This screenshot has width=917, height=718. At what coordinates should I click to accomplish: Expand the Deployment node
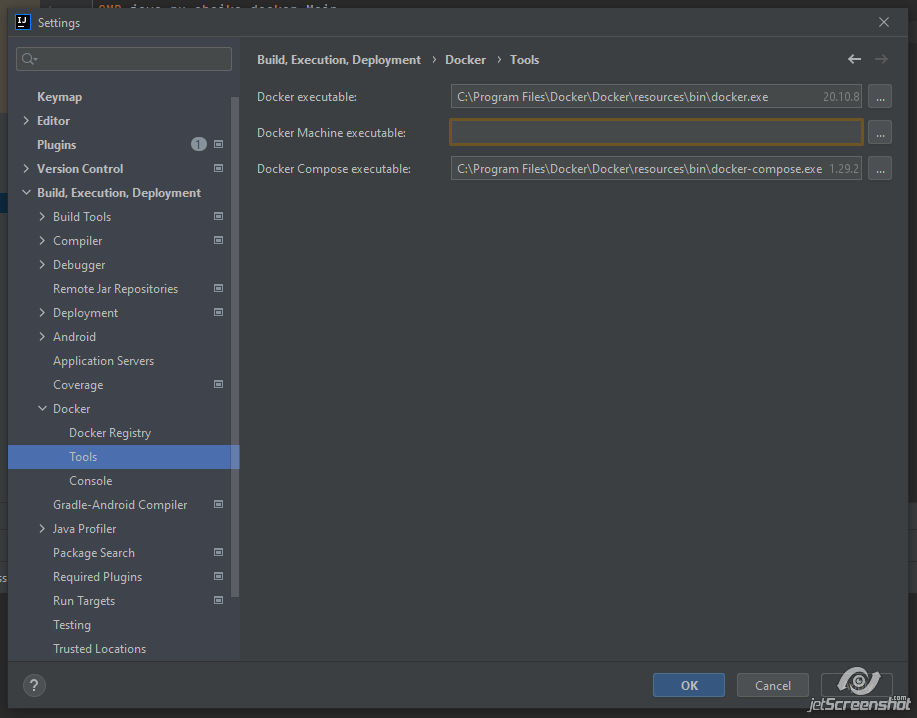[x=42, y=312]
